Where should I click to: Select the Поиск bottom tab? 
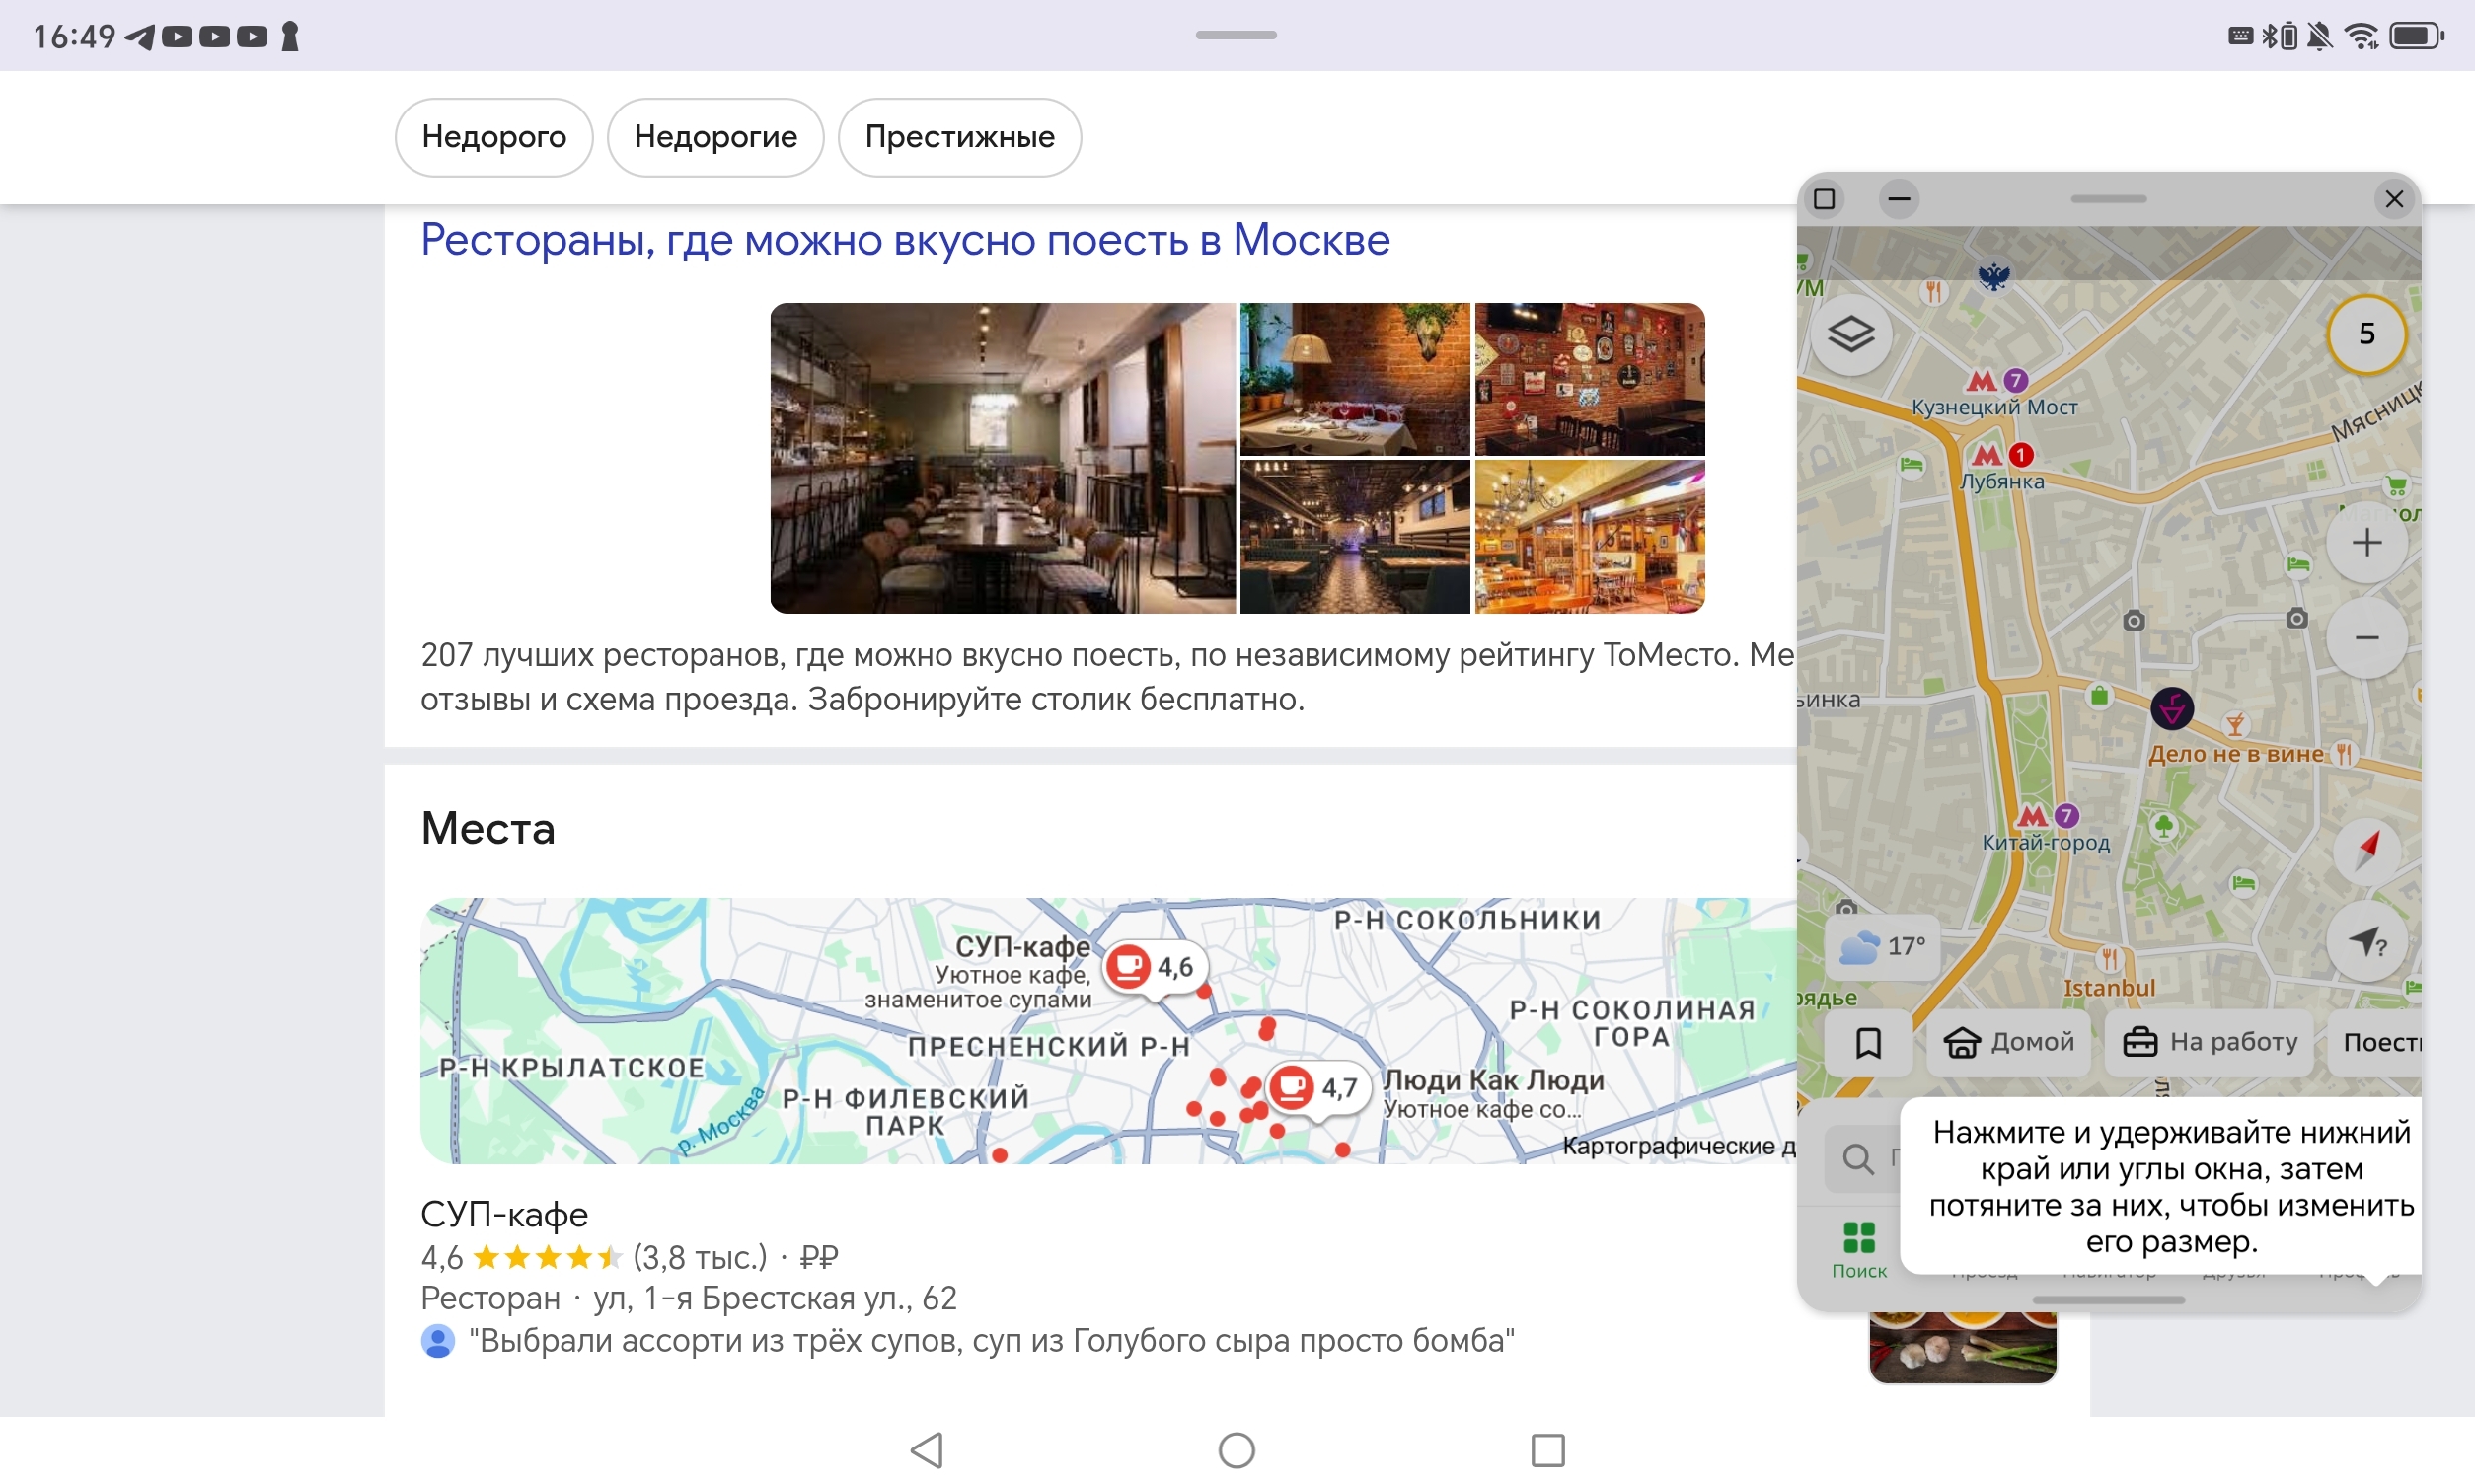coord(1859,1249)
